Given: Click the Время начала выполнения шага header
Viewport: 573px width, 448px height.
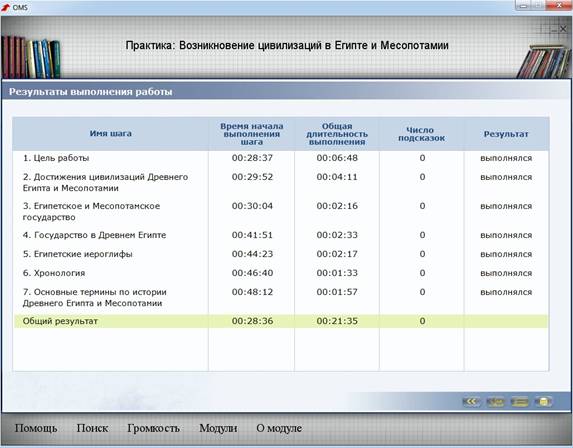Looking at the screenshot, I should pos(252,134).
